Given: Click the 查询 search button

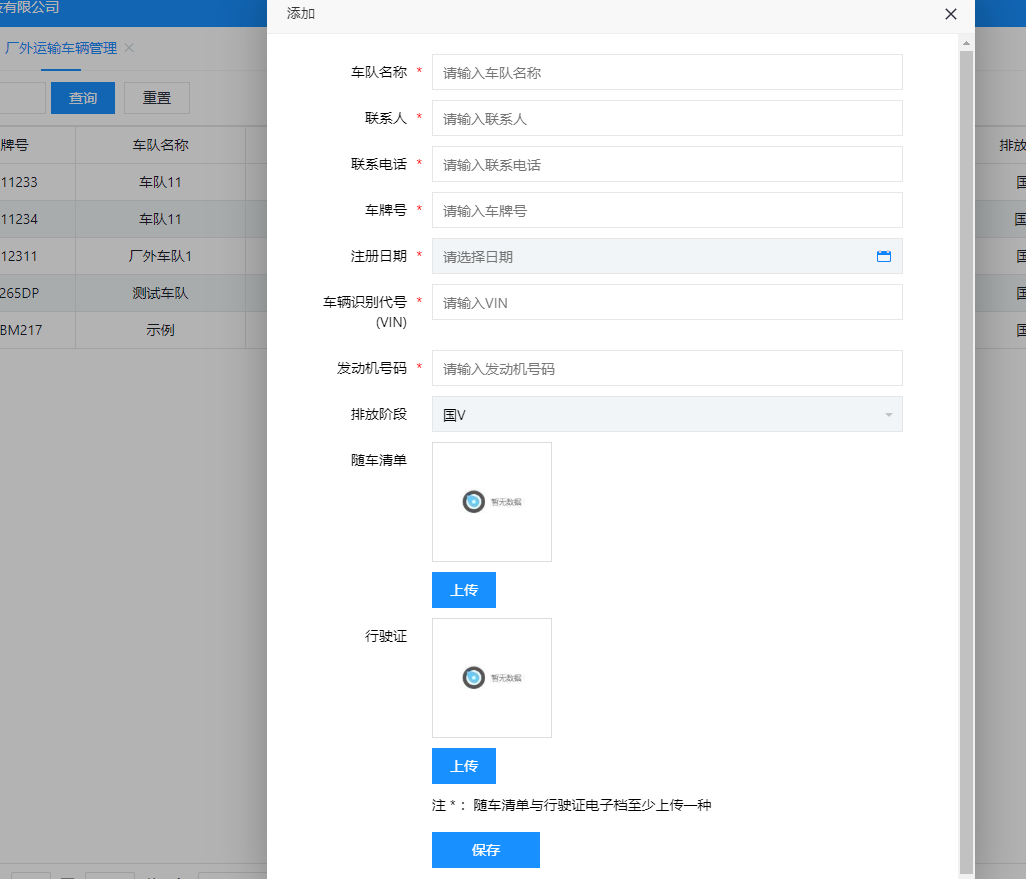Looking at the screenshot, I should 83,98.
